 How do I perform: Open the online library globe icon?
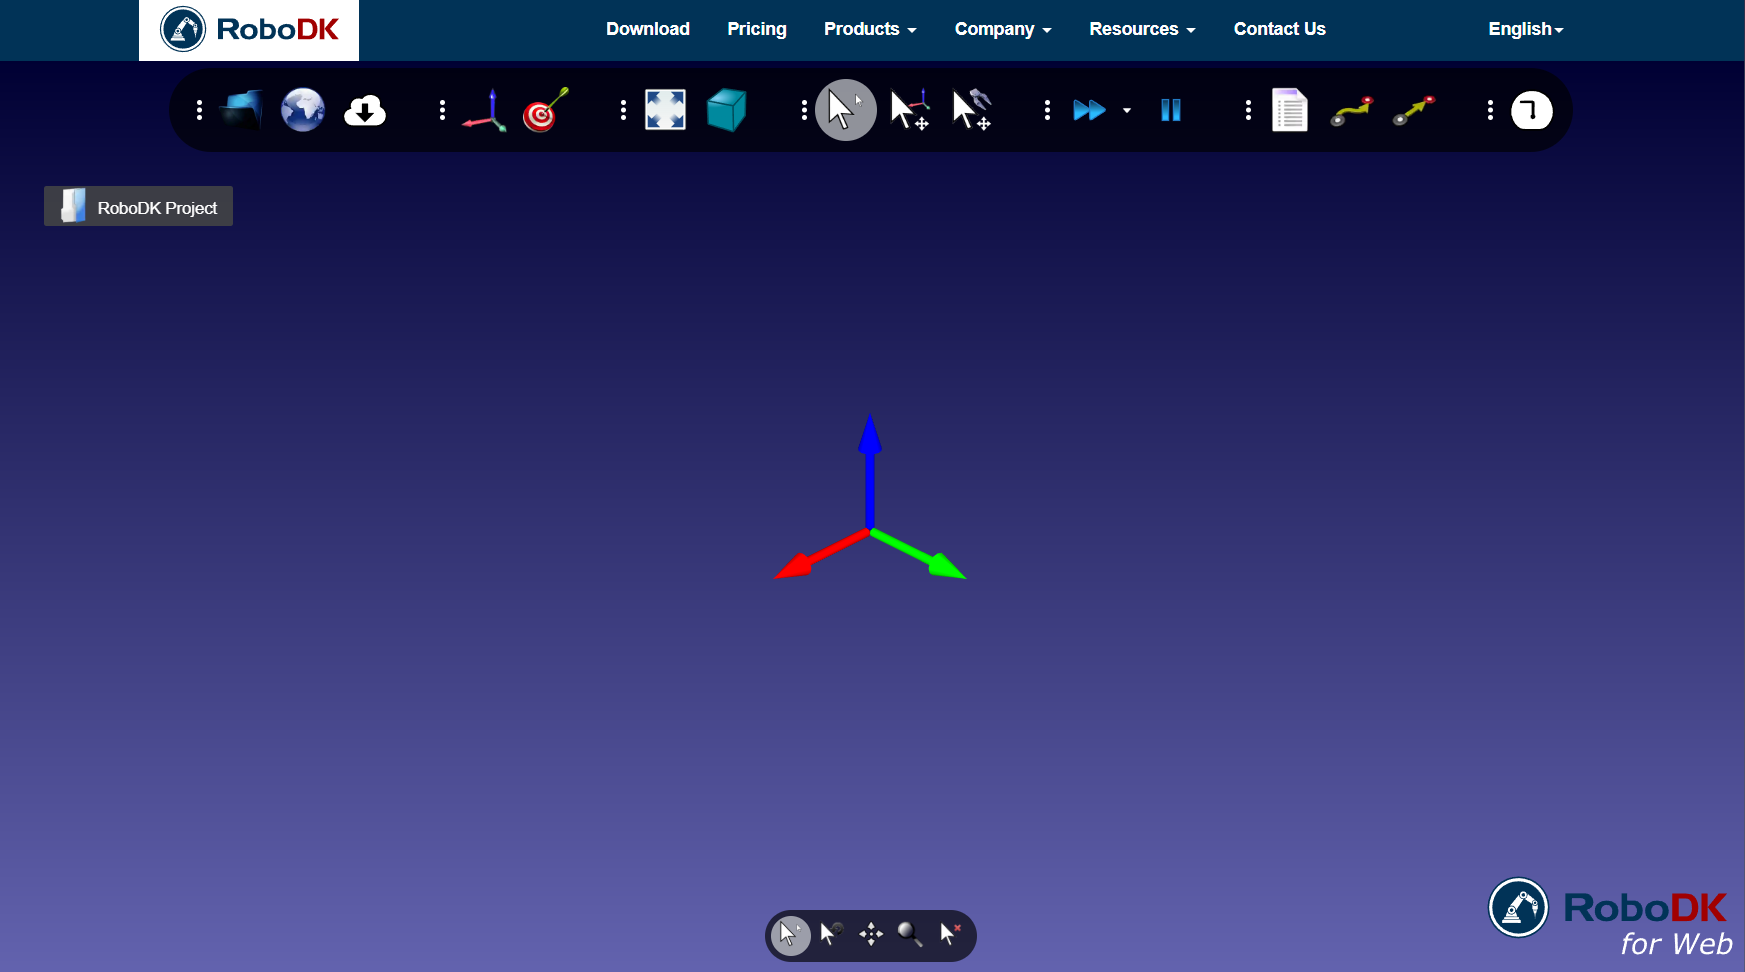click(303, 110)
